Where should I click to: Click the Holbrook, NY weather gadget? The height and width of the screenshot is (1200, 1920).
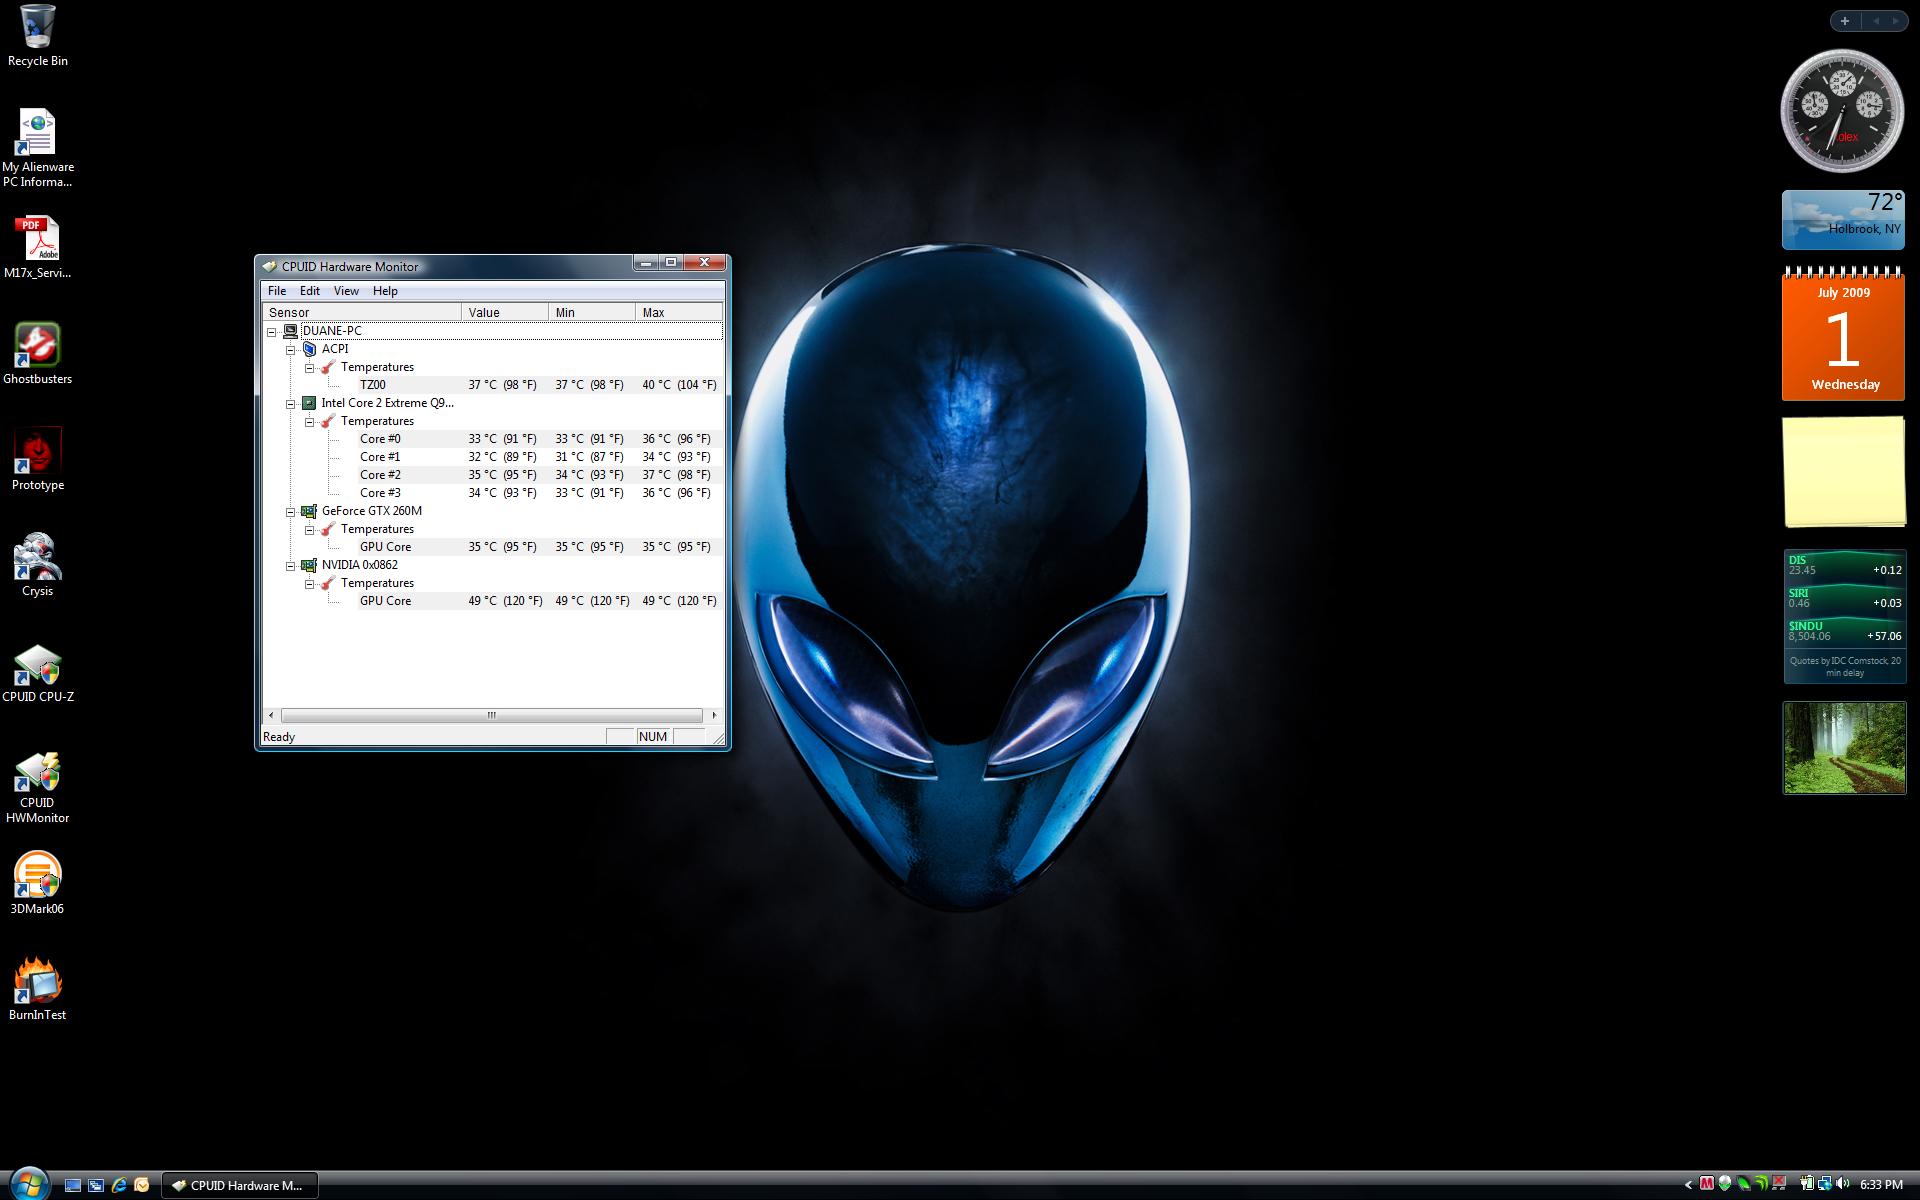1843,219
